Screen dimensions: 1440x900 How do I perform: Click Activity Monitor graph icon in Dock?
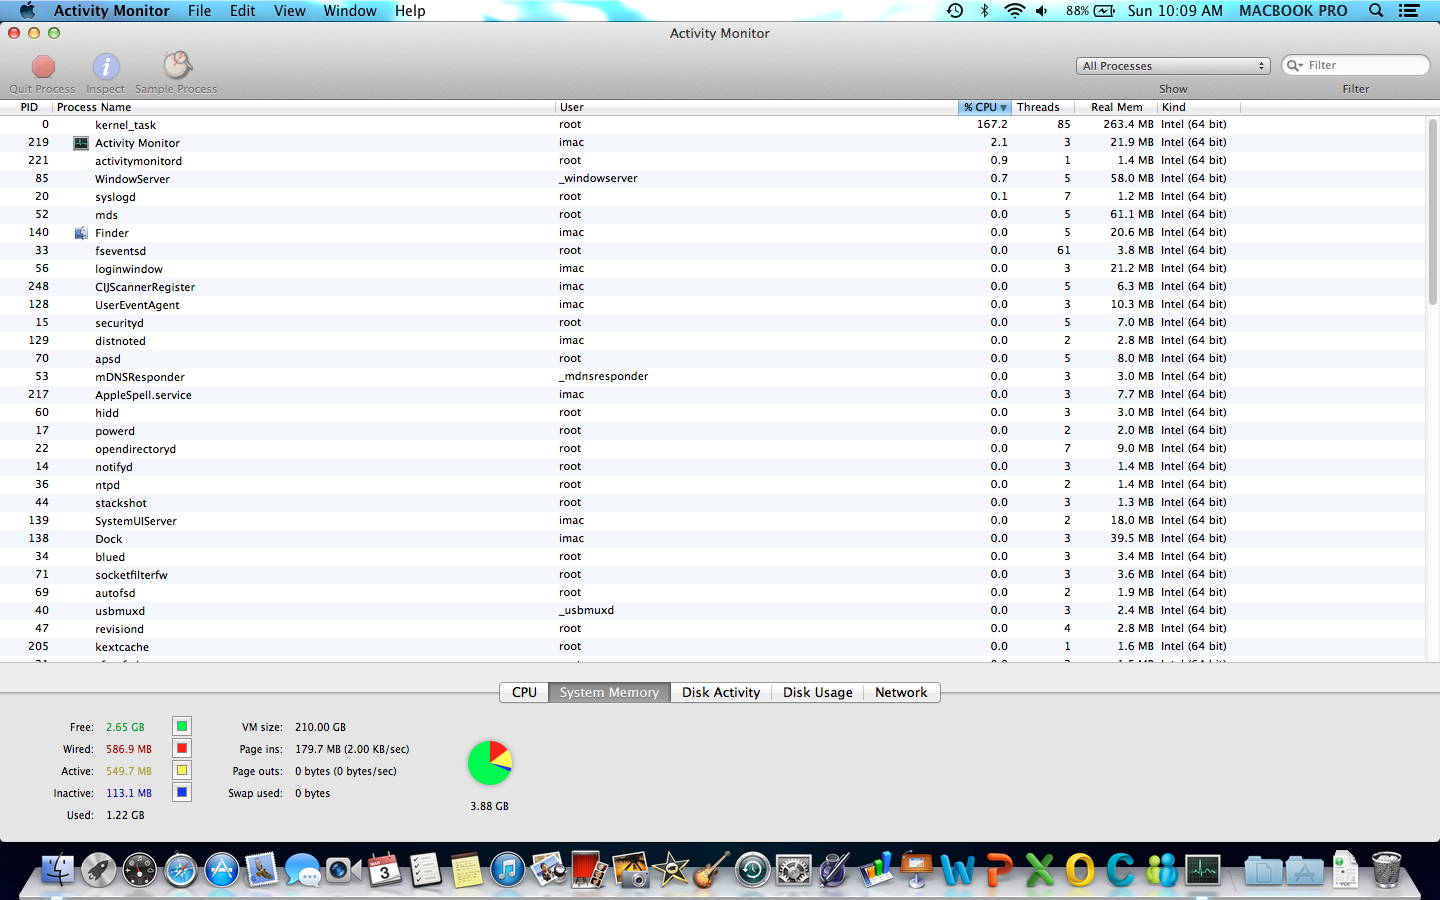1203,870
